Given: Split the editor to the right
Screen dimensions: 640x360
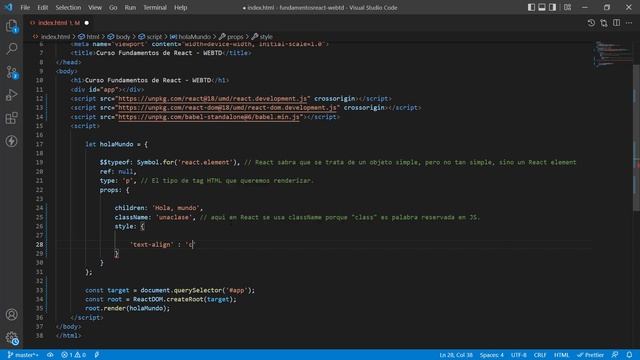Looking at the screenshot, I should [616, 23].
